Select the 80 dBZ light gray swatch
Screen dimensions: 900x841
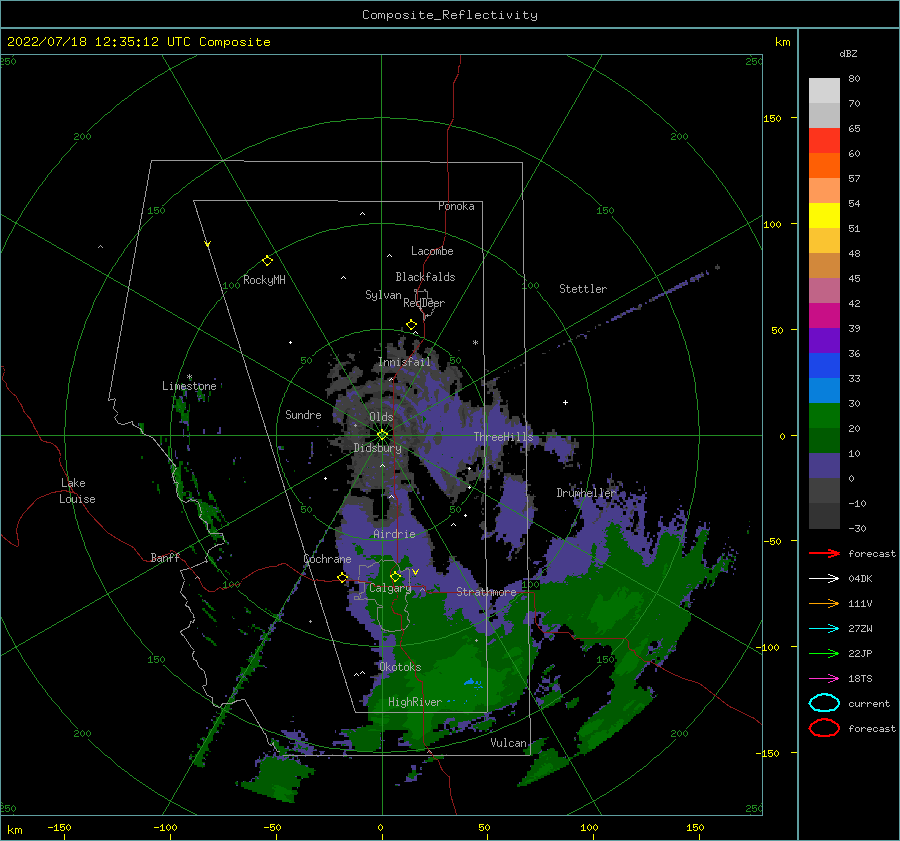tap(824, 90)
